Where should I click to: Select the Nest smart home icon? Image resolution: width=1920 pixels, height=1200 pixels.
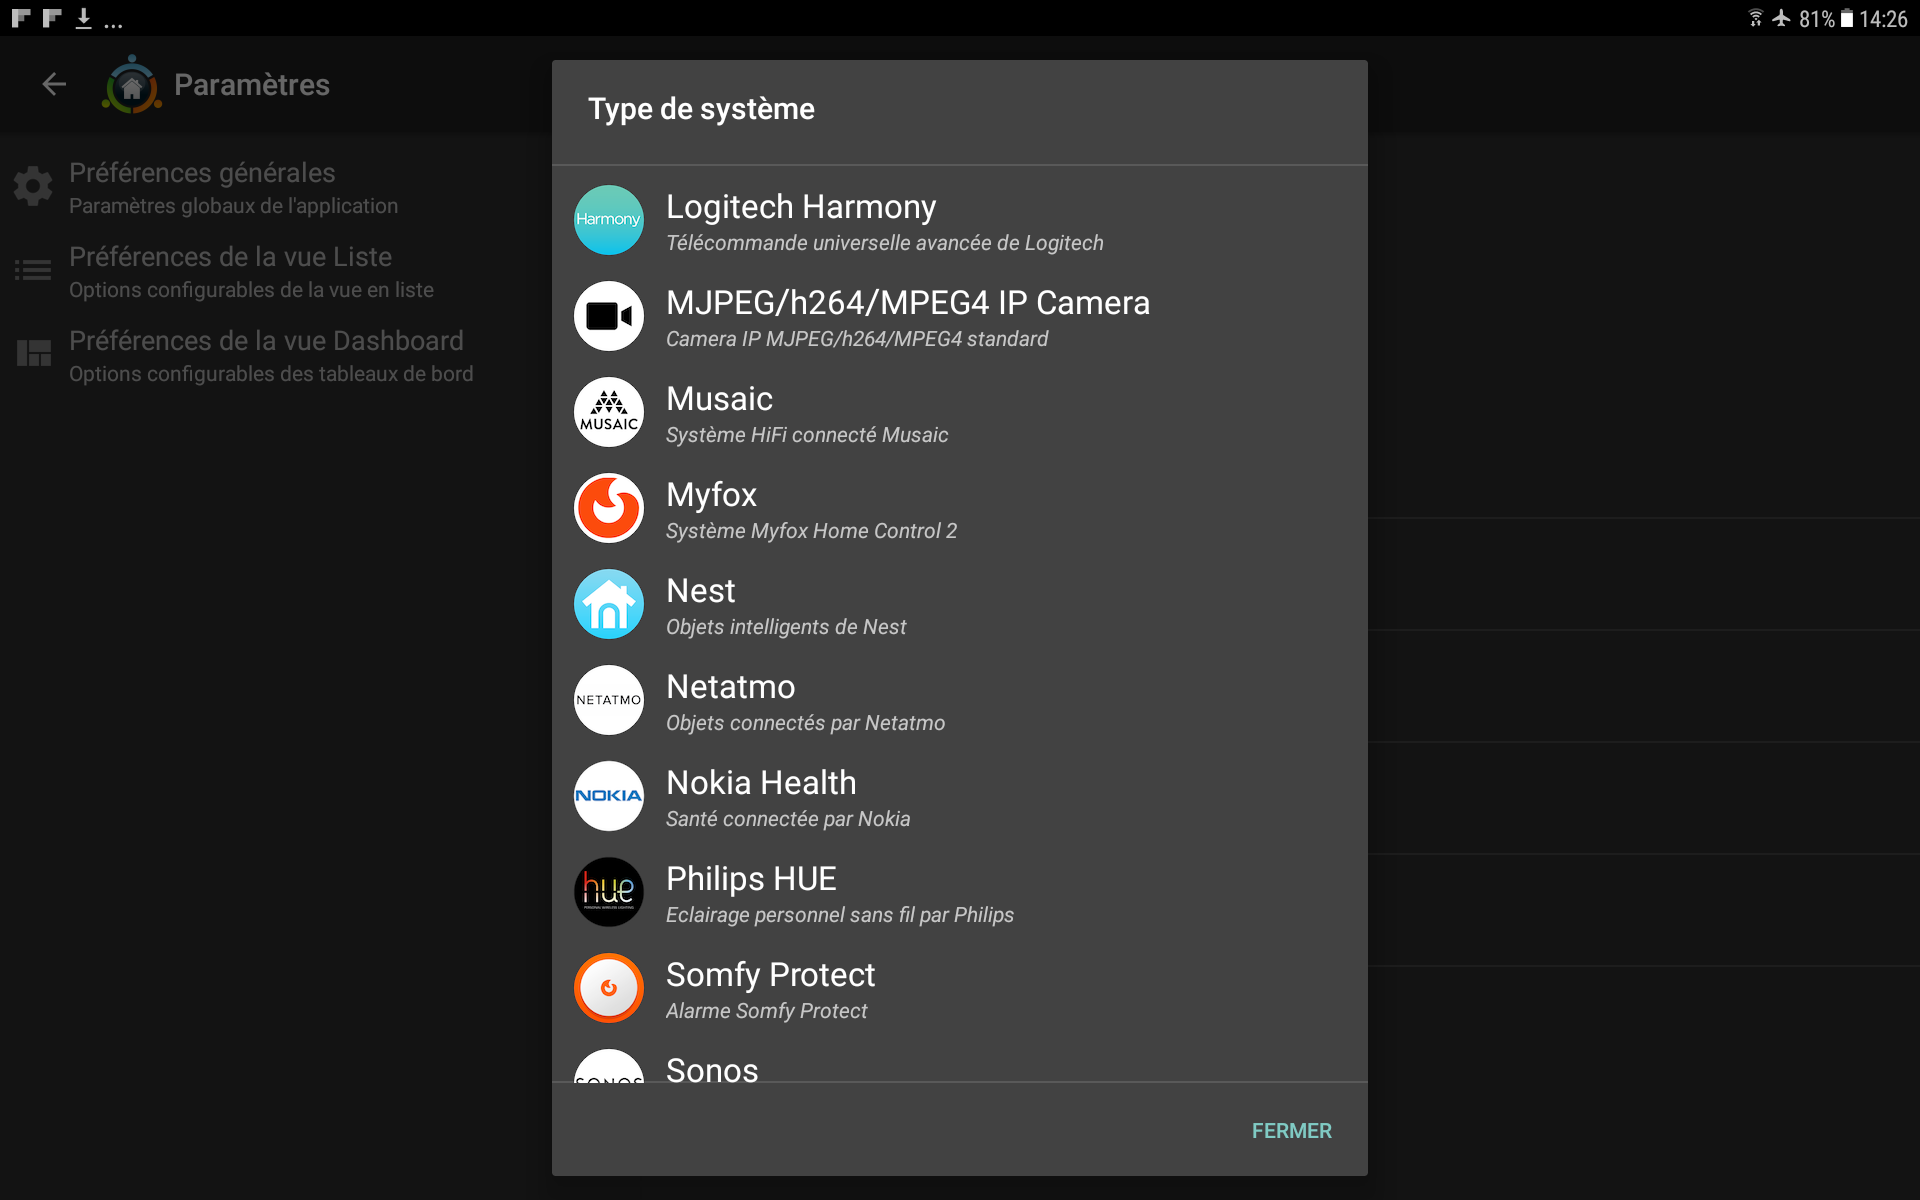pyautogui.click(x=608, y=604)
